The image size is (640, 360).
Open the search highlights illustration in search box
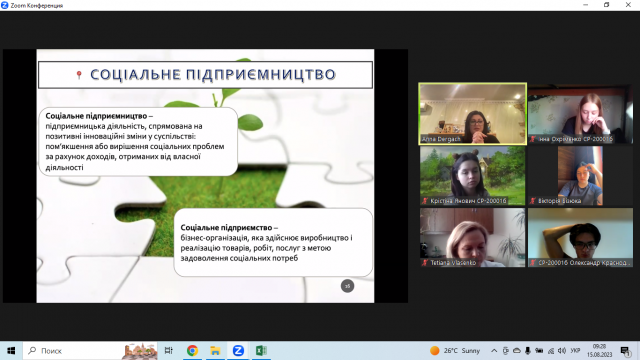tap(140, 351)
